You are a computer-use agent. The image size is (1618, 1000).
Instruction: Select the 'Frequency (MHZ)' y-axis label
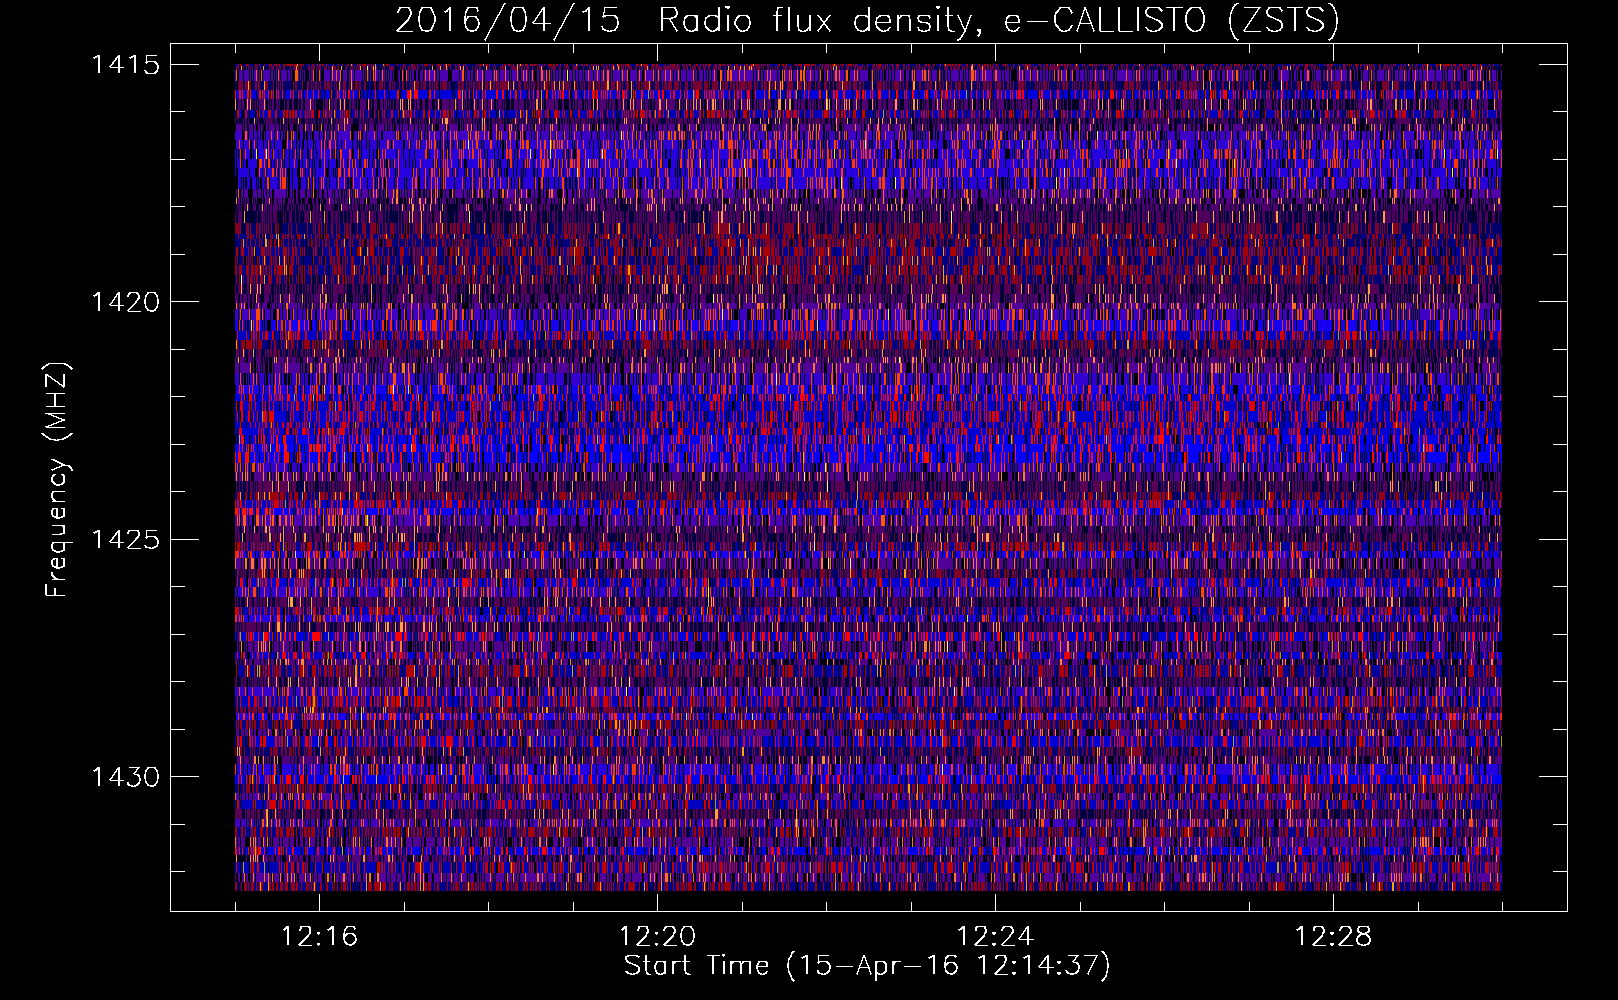click(x=58, y=479)
